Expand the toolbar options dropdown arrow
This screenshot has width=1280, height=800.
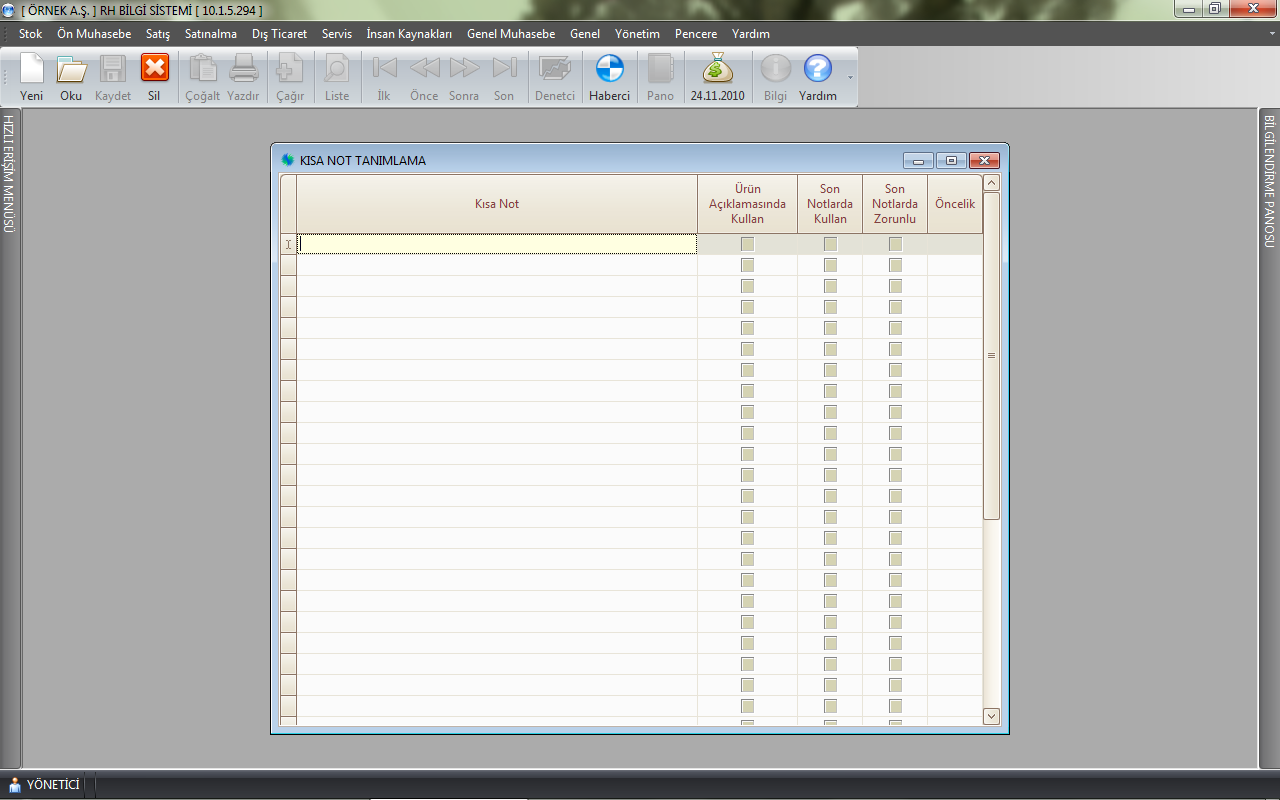tap(850, 77)
